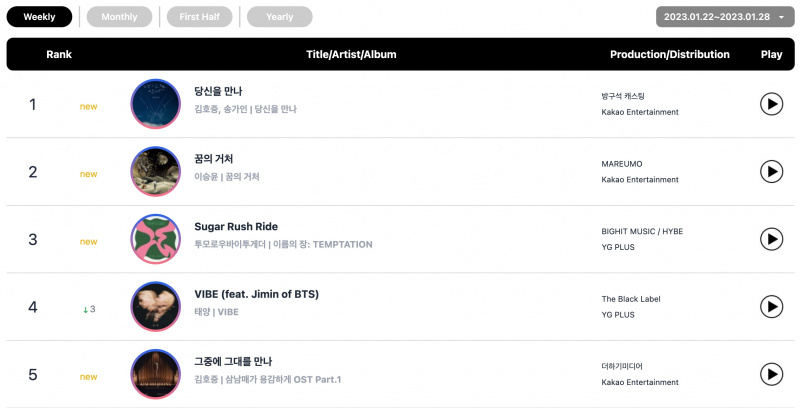800x408 pixels.
Task: Open the VIBE heart album thumbnail
Action: [156, 307]
